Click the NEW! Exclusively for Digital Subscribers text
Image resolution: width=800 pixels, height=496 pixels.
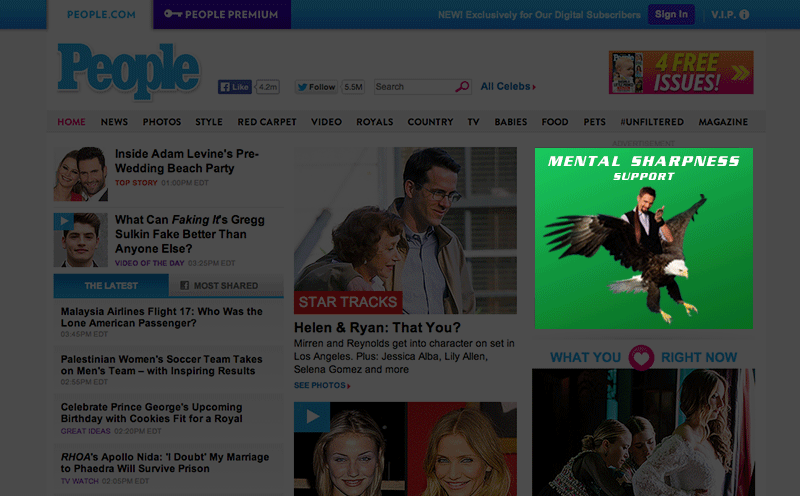539,15
